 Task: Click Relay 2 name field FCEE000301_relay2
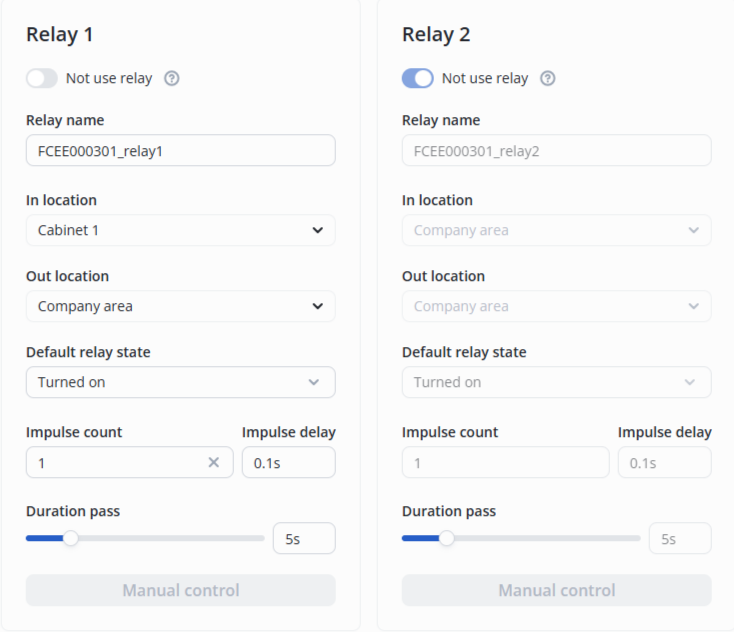tap(556, 150)
